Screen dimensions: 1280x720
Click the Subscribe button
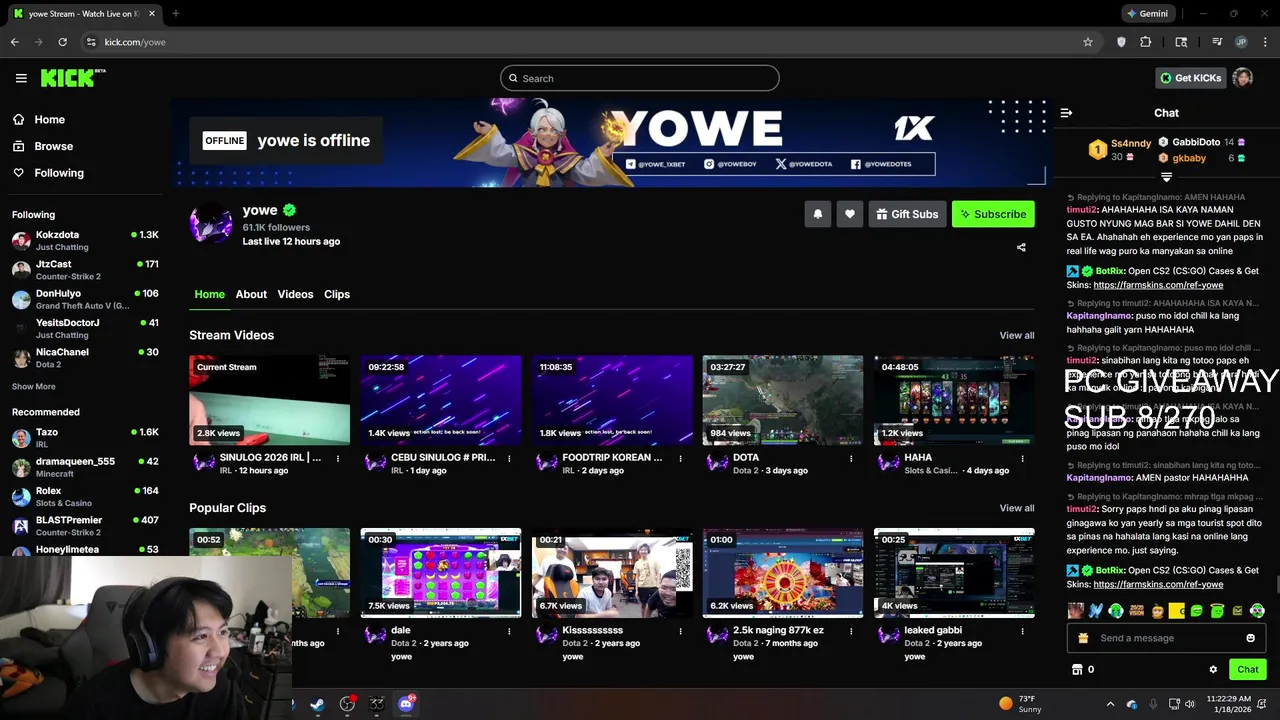pyautogui.click(x=993, y=214)
